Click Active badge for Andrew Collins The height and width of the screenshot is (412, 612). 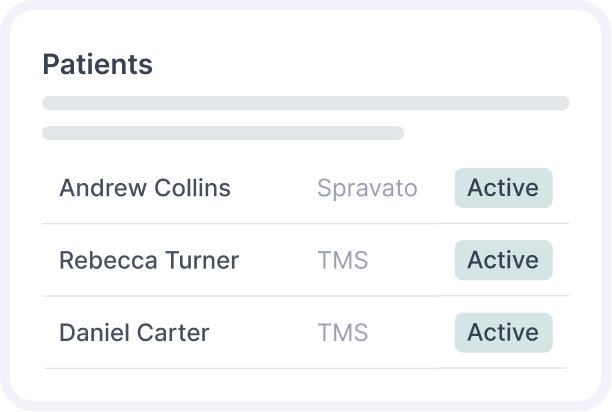coord(503,188)
